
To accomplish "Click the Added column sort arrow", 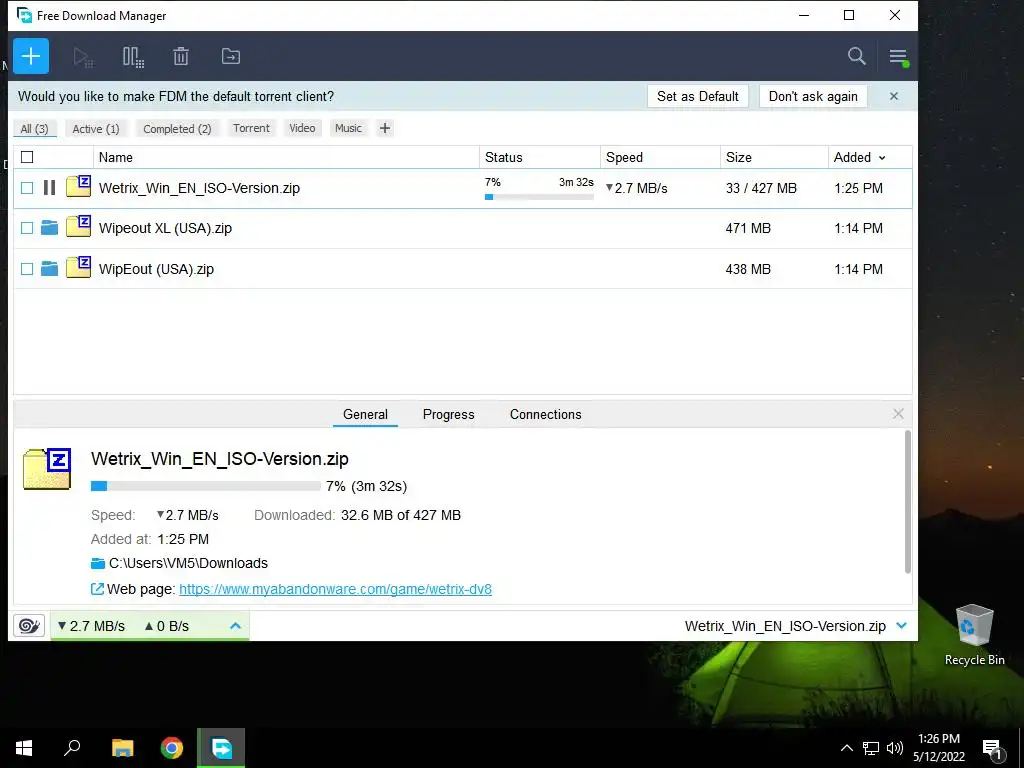I will (882, 158).
